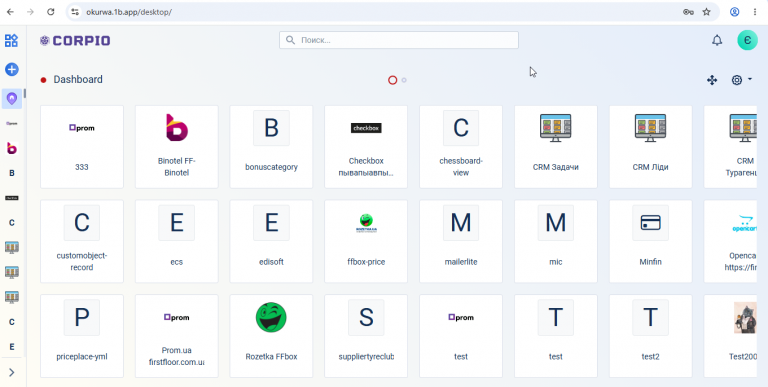768x387 pixels.
Task: Open the Chrome three-dot menu
Action: click(755, 12)
